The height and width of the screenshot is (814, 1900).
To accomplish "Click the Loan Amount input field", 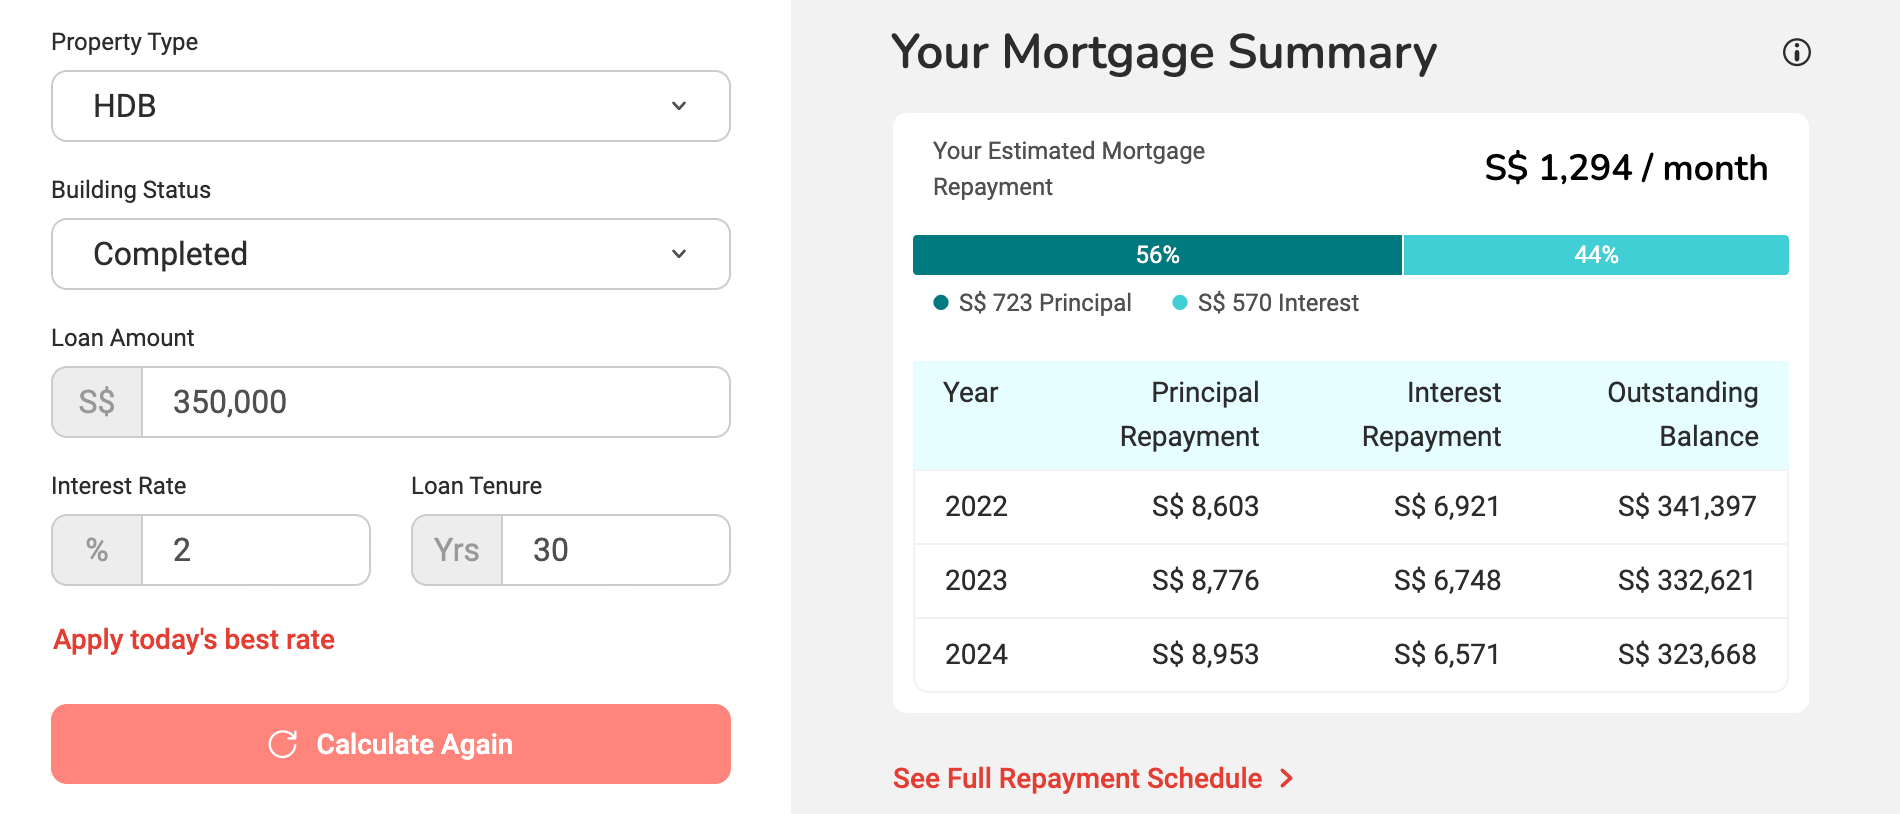I will 435,402.
